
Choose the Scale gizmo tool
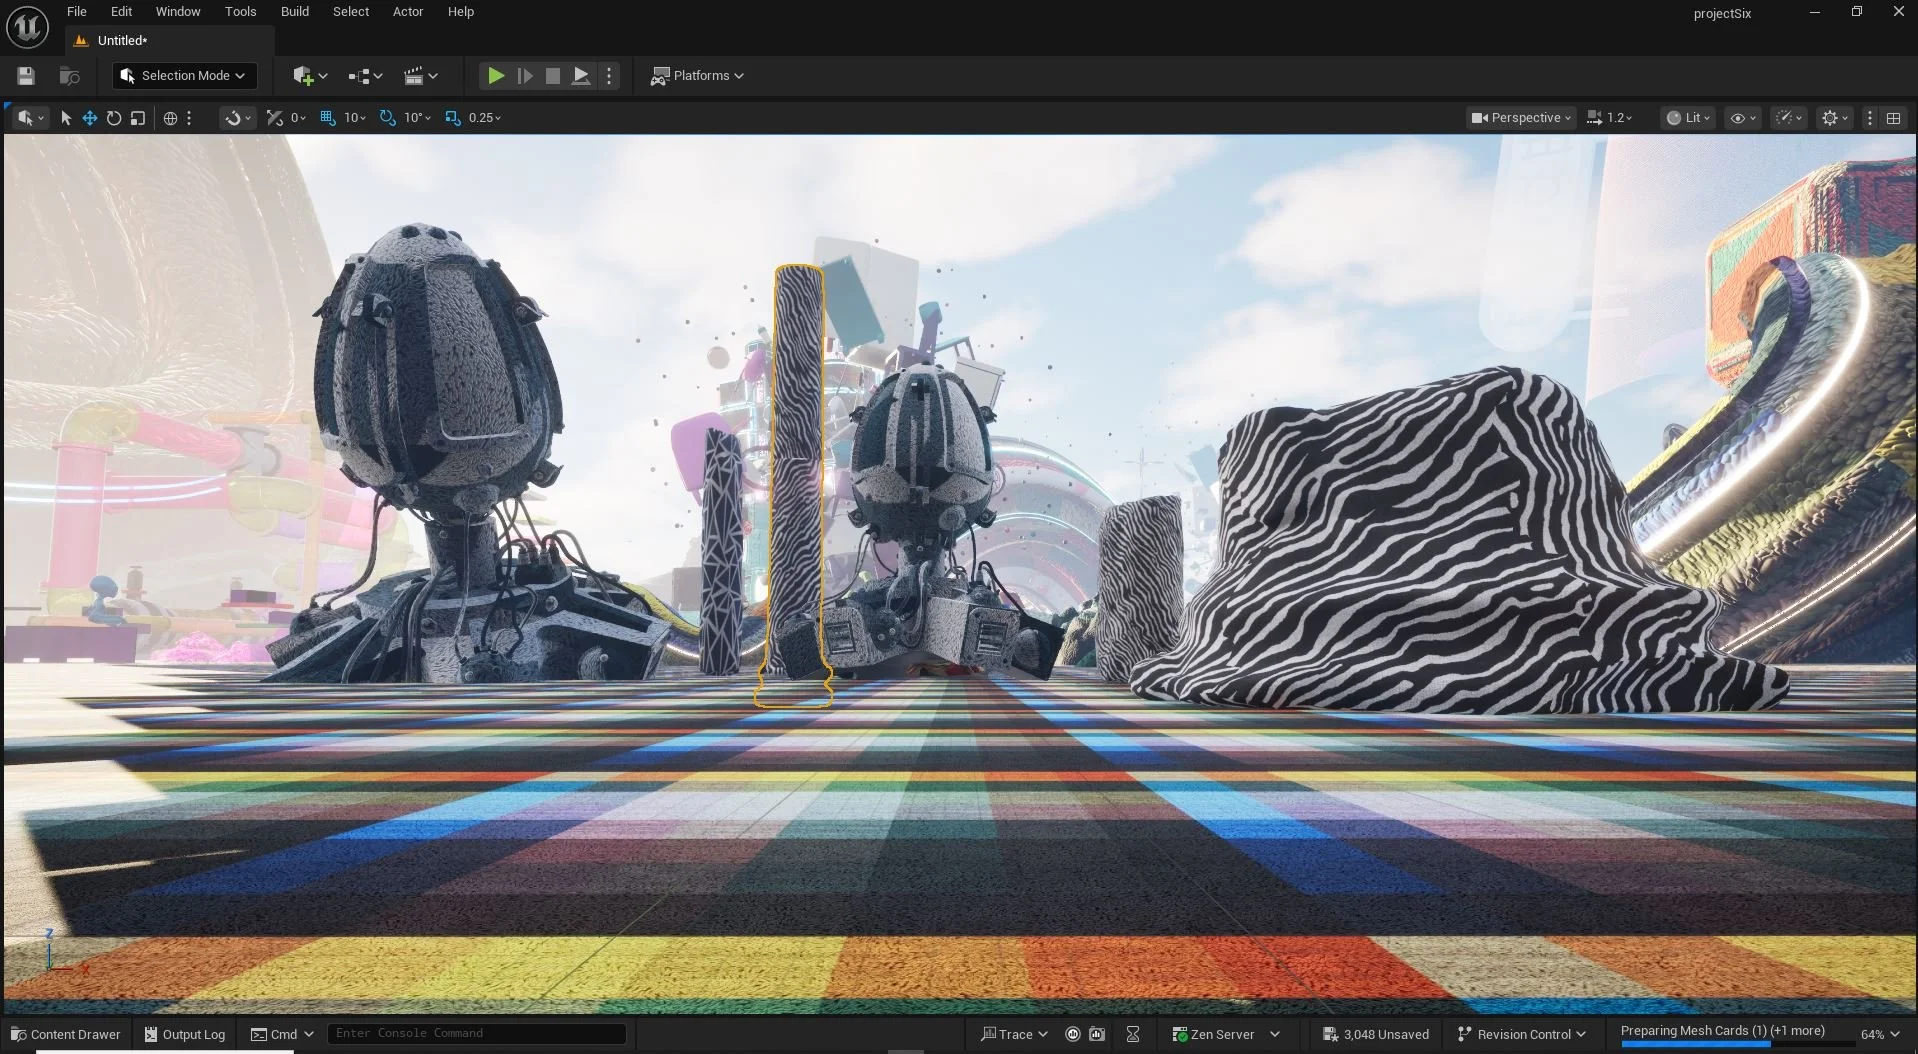138,118
